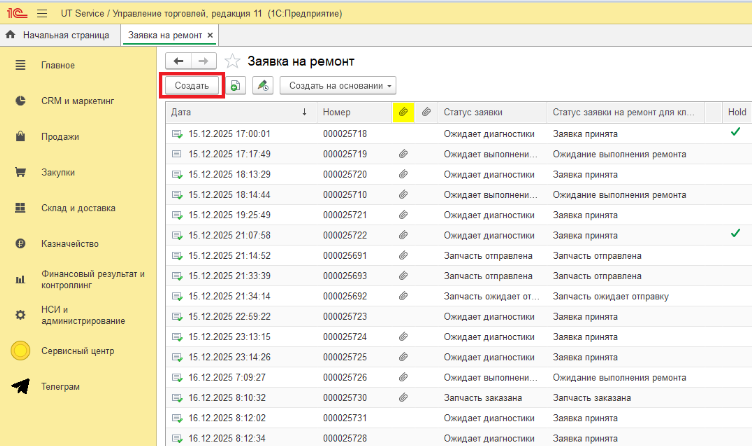
Task: Click the green pencil edit toolbar icon
Action: pyautogui.click(x=262, y=86)
